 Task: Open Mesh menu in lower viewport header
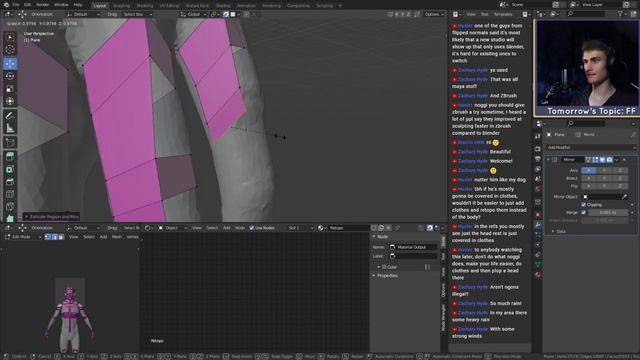(x=117, y=237)
